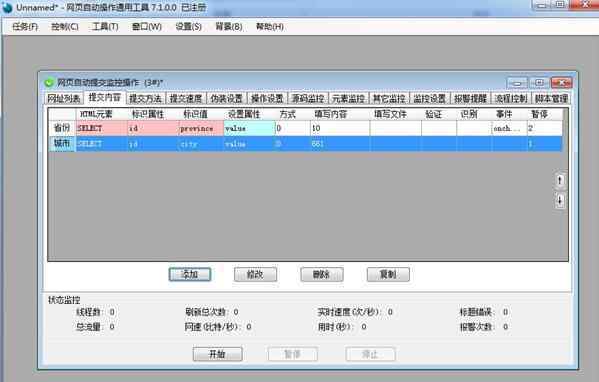This screenshot has height=382, width=599.
Task: Click the move-down arrow icon
Action: click(x=560, y=201)
